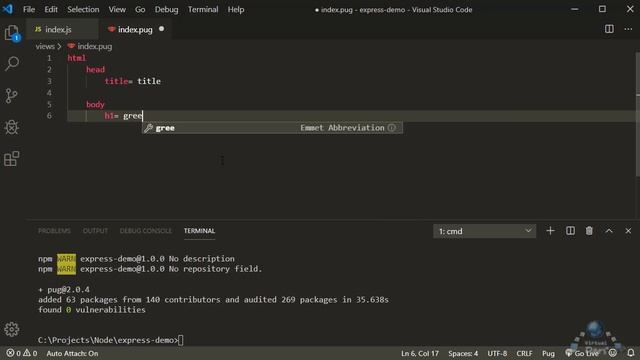Open the Go menu

pyautogui.click(x=140, y=9)
